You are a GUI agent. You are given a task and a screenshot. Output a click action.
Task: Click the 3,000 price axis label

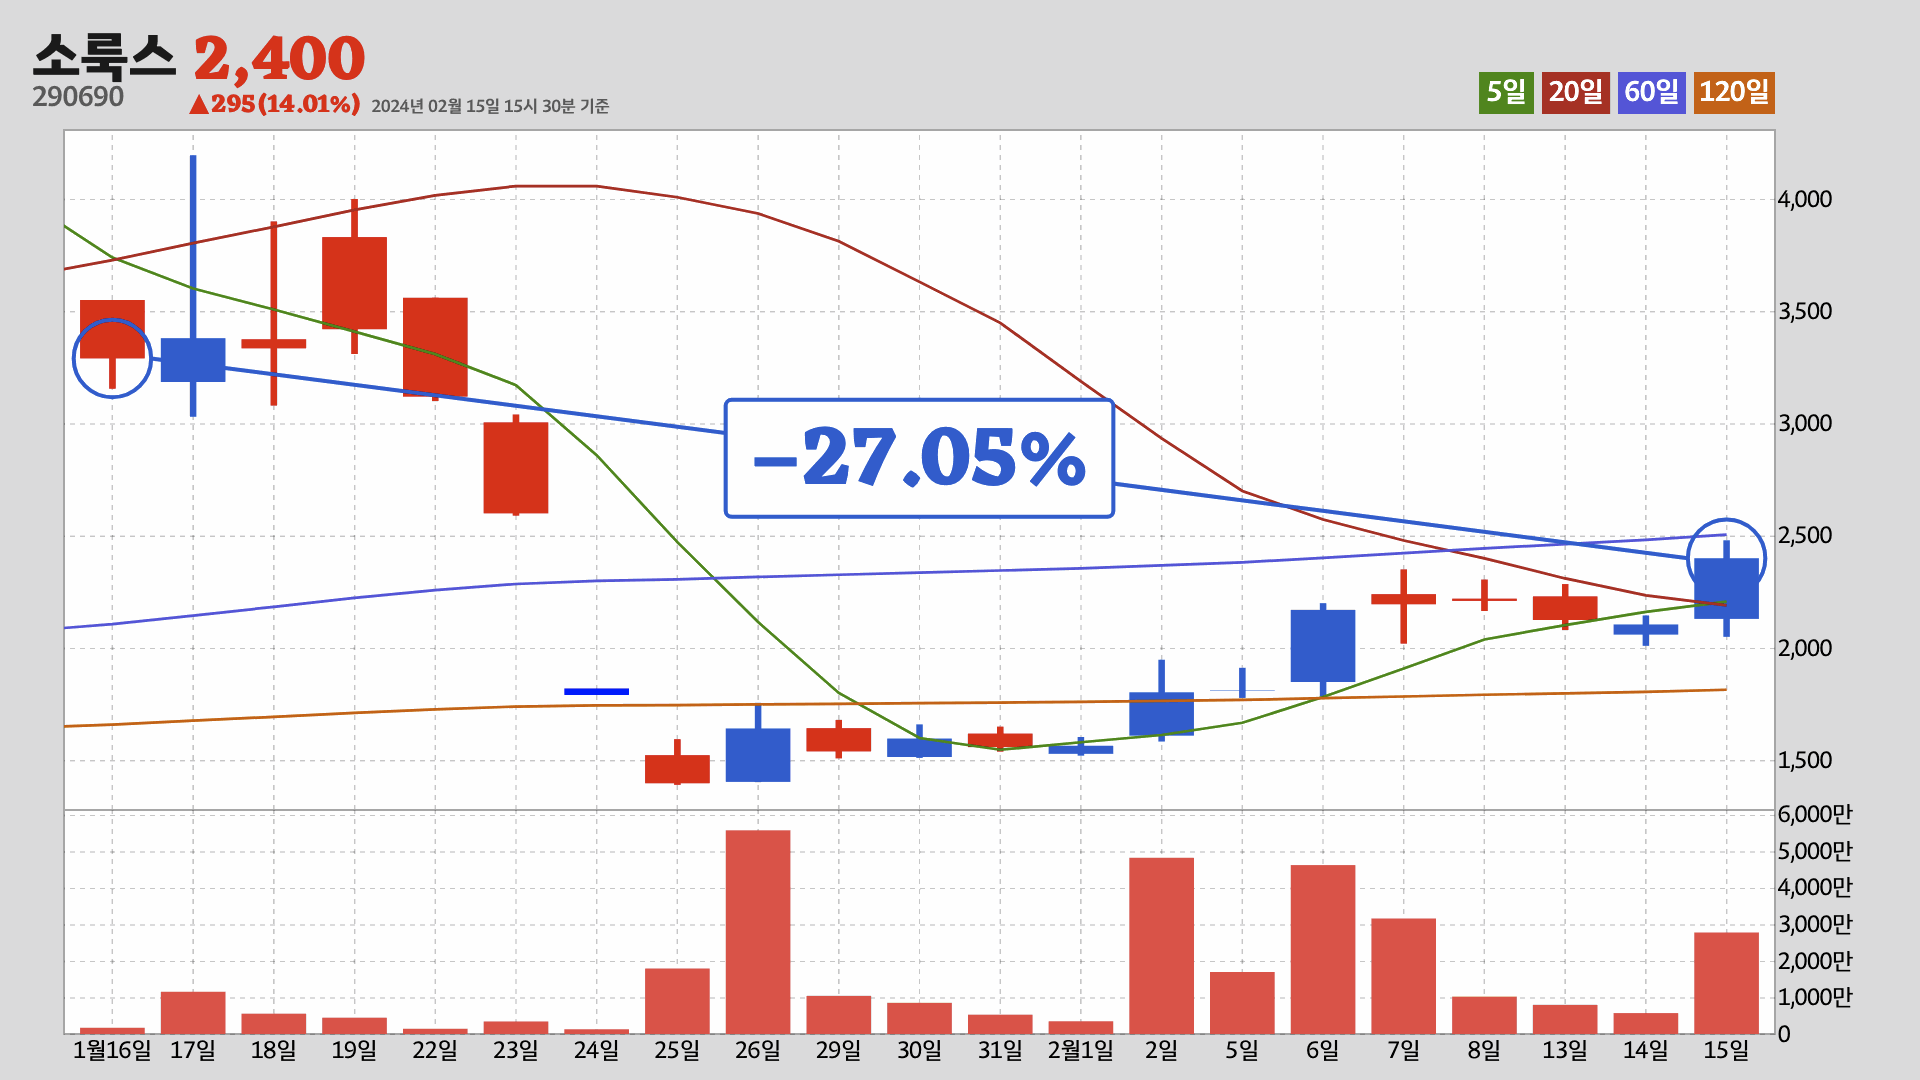(x=1805, y=423)
